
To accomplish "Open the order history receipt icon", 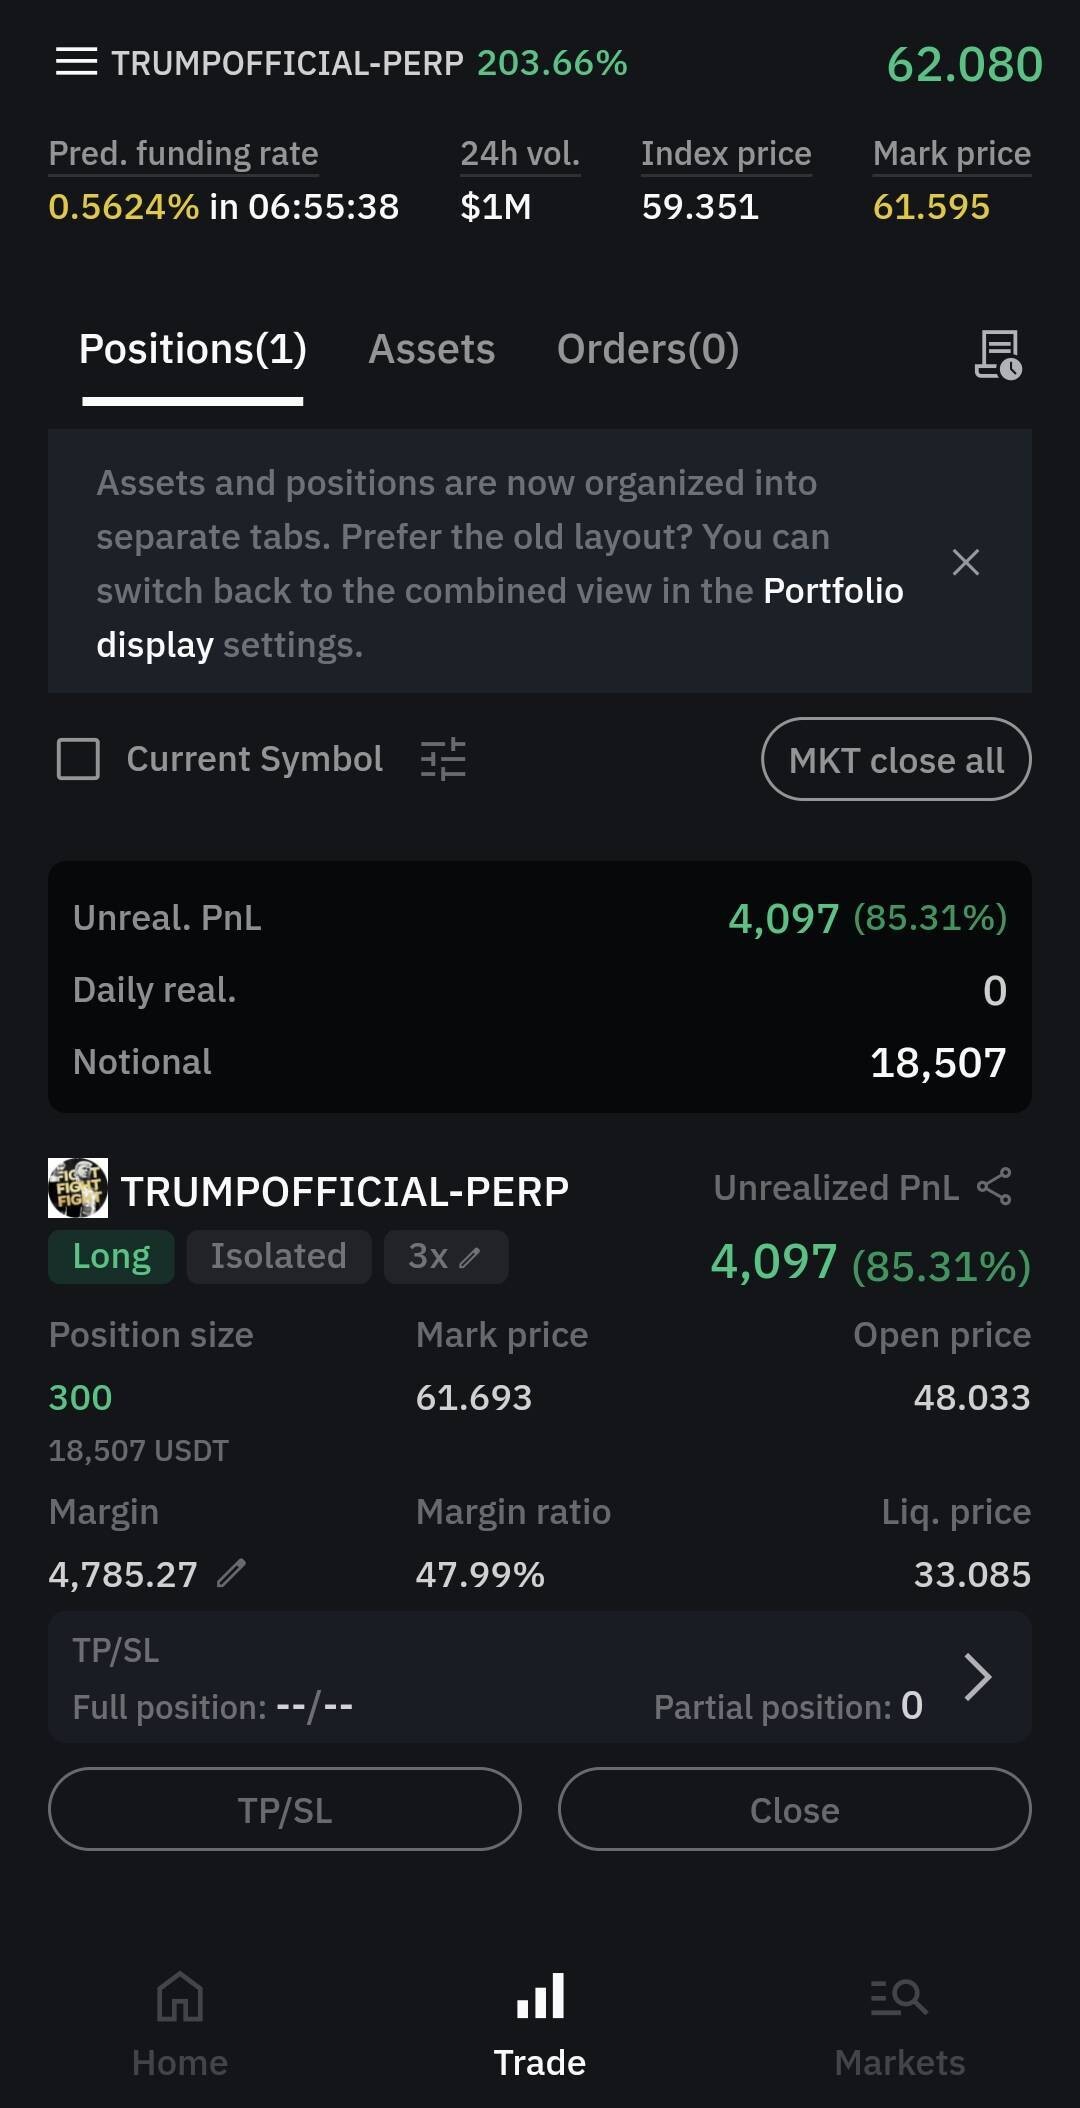I will 997,354.
